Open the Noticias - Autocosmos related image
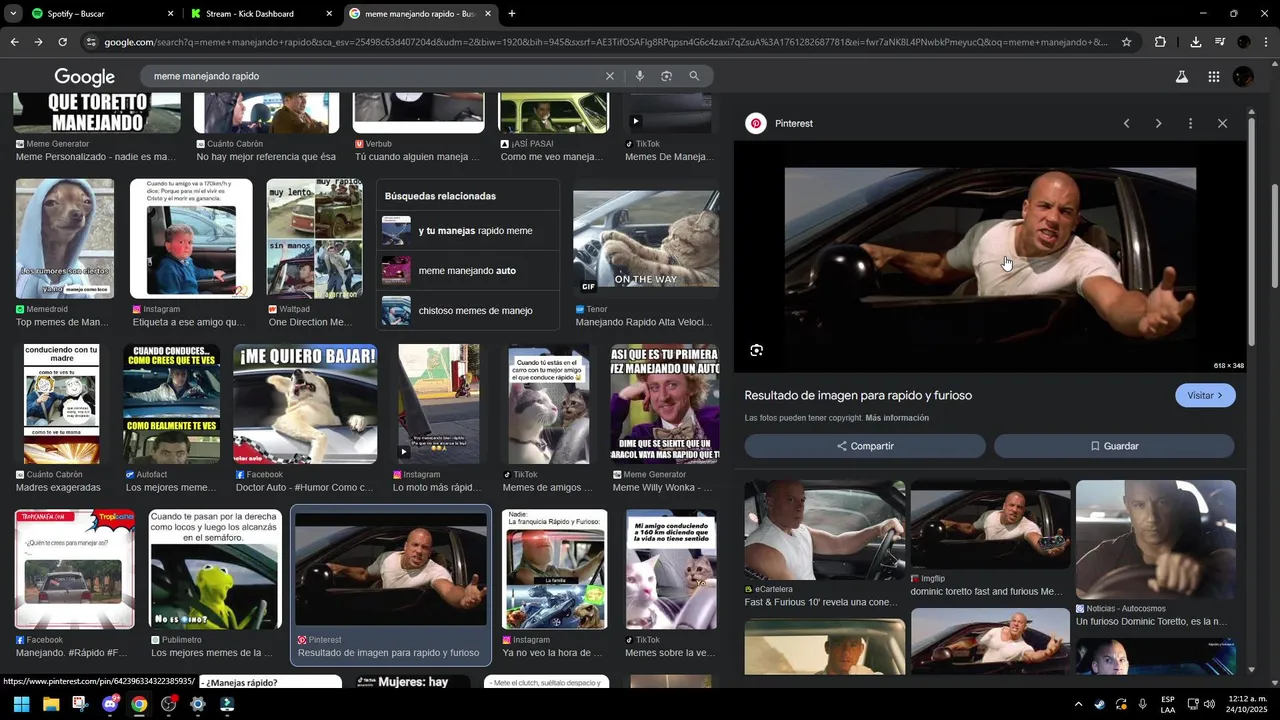Viewport: 1280px width, 720px height. pos(1156,540)
